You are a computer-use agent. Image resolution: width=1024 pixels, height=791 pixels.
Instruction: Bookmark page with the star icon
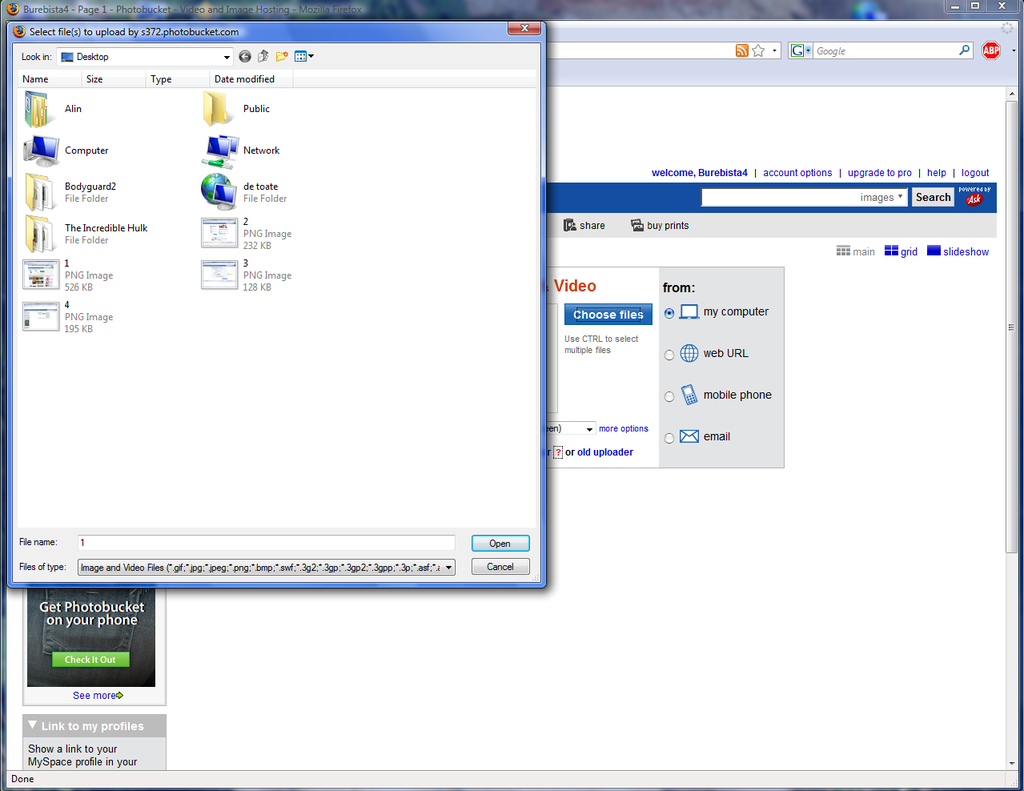pyautogui.click(x=758, y=51)
